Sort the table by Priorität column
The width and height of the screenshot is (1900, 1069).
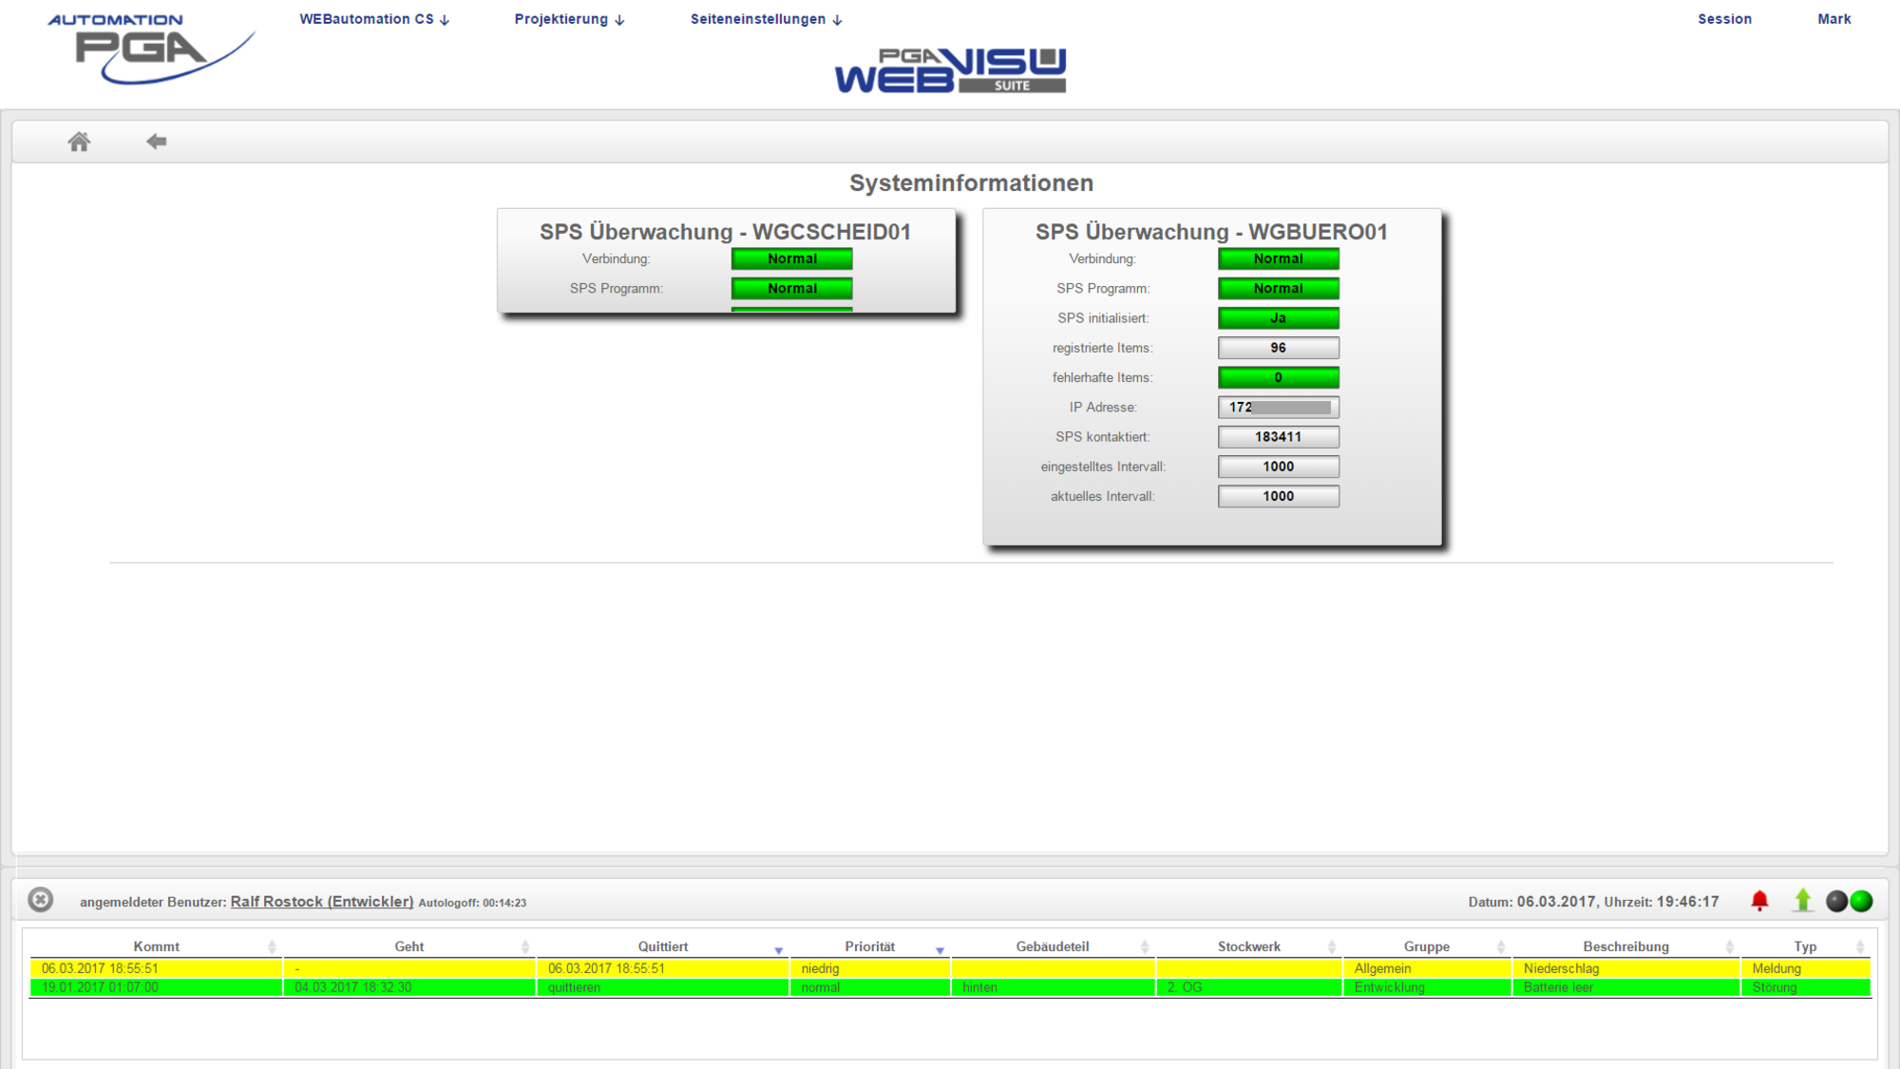869,947
